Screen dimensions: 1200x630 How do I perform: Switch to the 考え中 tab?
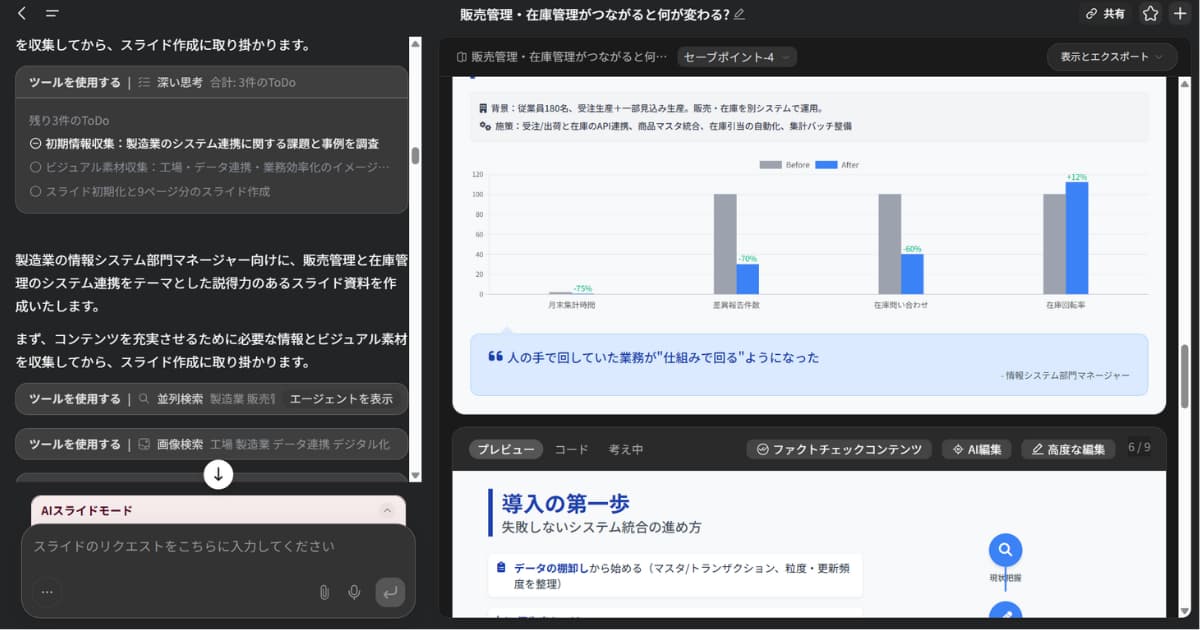tap(626, 449)
